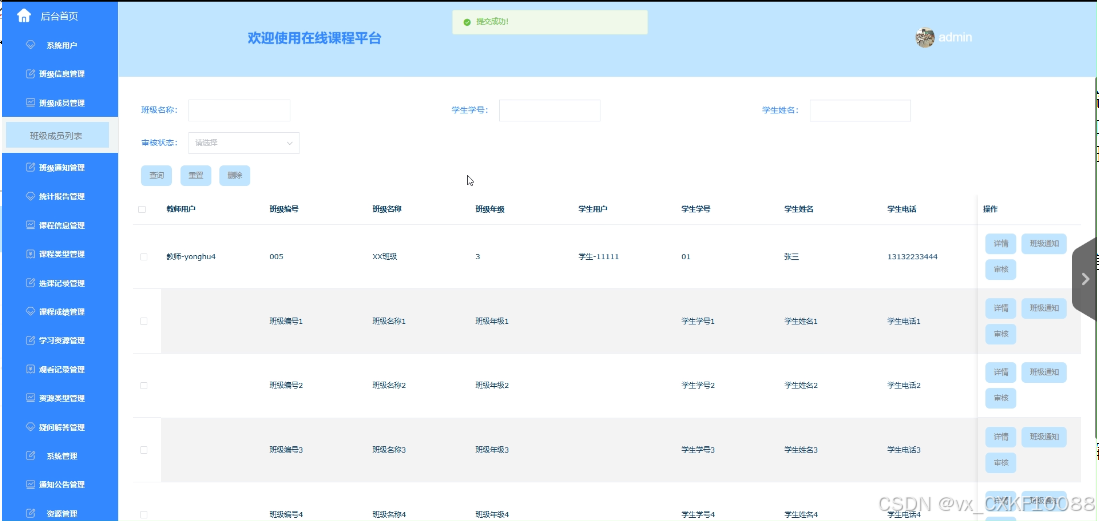Open the 通知公告管理 menu
1099x521 pixels.
pyautogui.click(x=60, y=485)
